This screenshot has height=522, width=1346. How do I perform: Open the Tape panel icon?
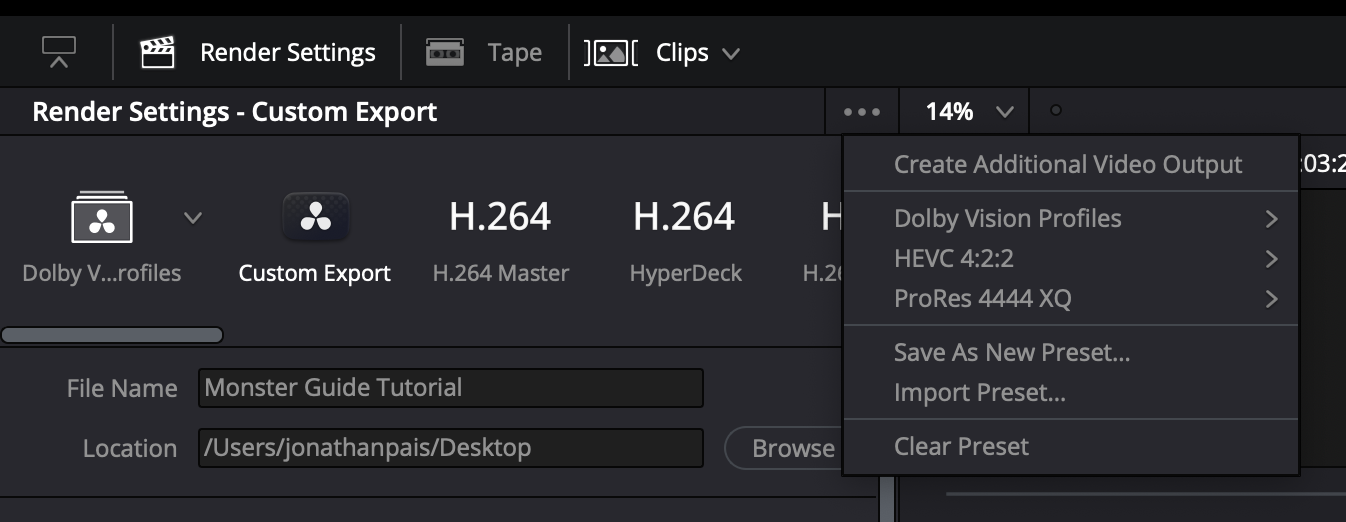(x=445, y=52)
